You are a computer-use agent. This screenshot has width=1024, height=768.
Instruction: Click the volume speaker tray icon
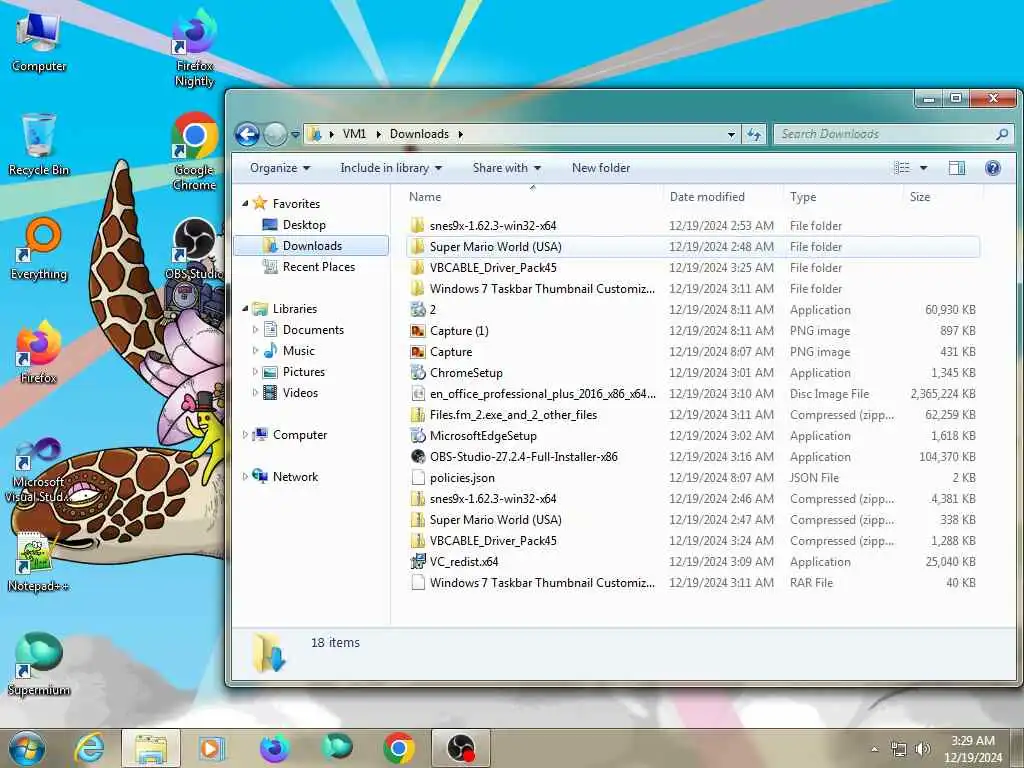[922, 749]
